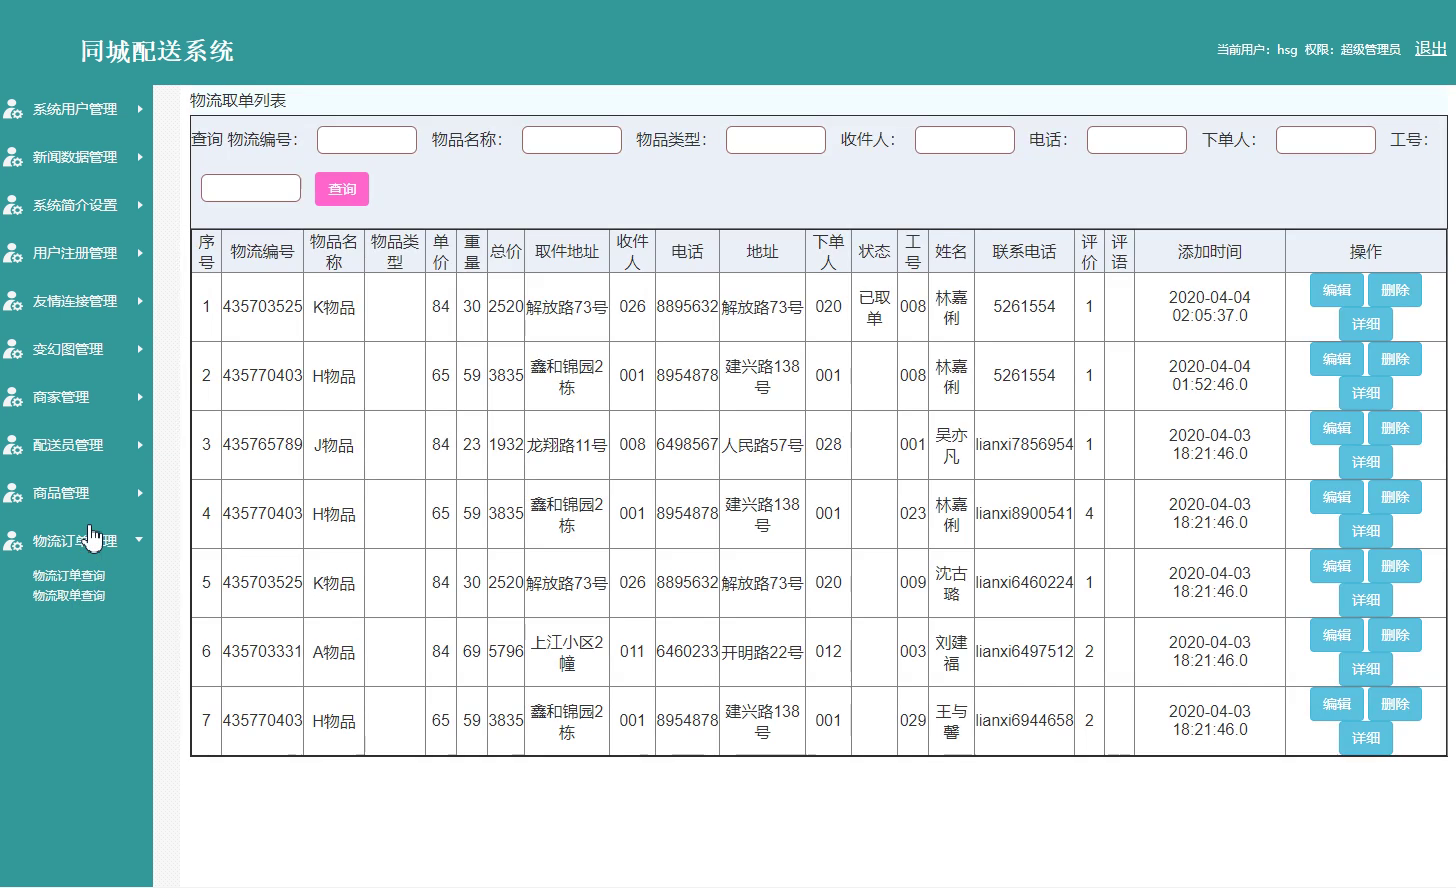
Task: Collapse 物流订单管理 down arrow
Action: pyautogui.click(x=139, y=540)
